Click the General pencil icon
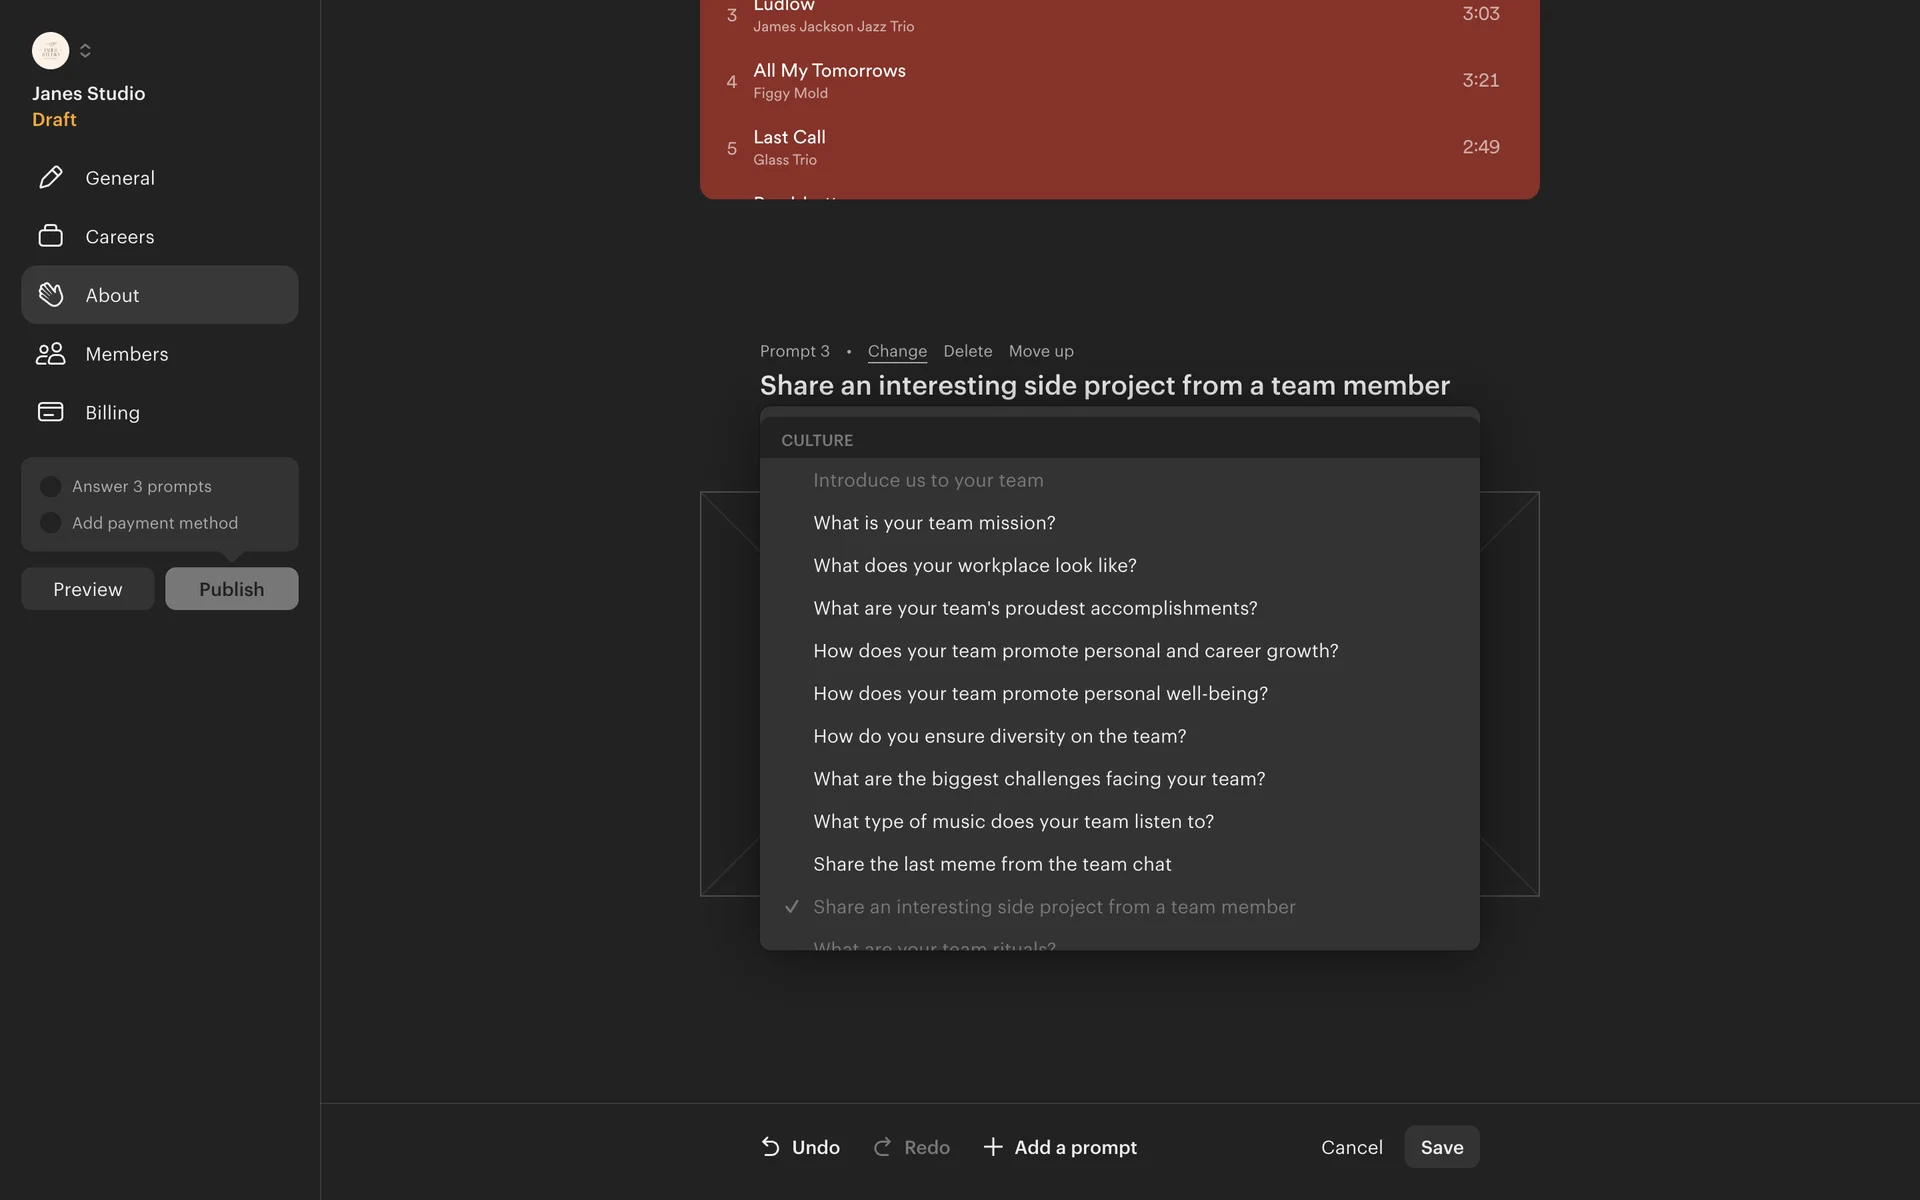 tap(50, 178)
